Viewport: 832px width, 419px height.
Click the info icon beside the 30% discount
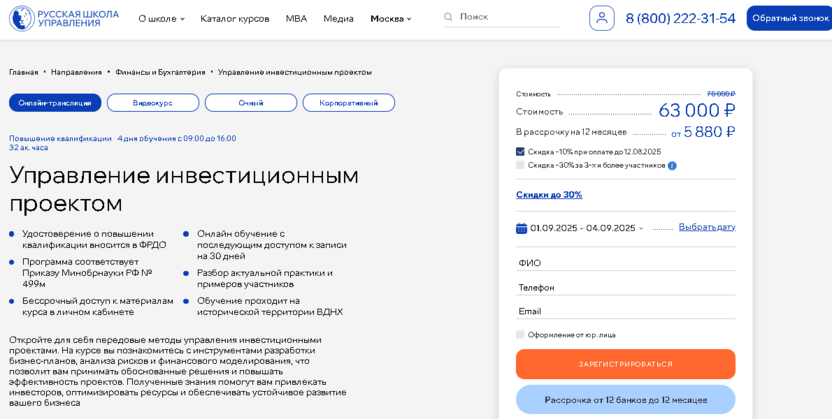click(672, 166)
